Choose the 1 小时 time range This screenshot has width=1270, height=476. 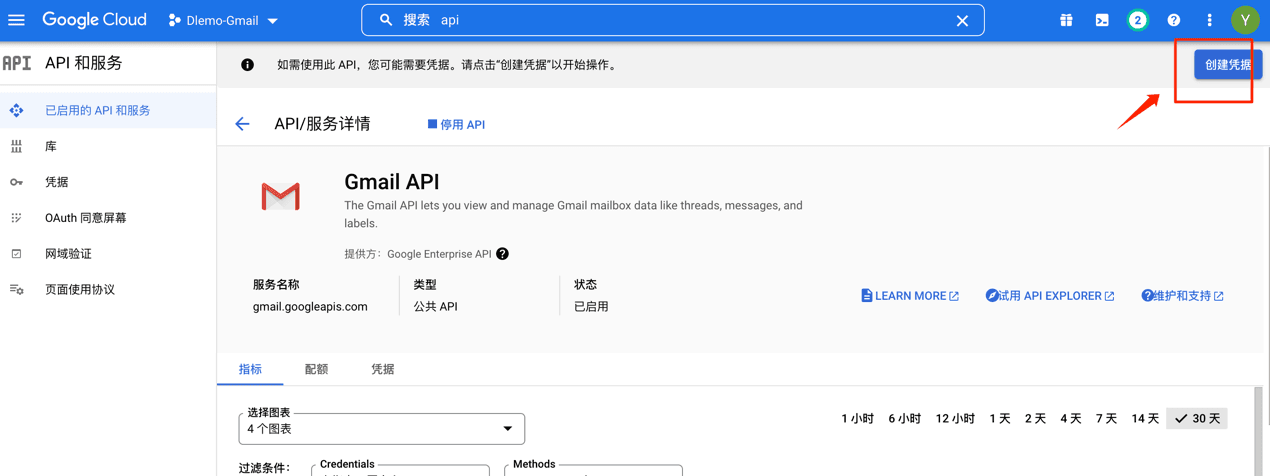pos(857,418)
